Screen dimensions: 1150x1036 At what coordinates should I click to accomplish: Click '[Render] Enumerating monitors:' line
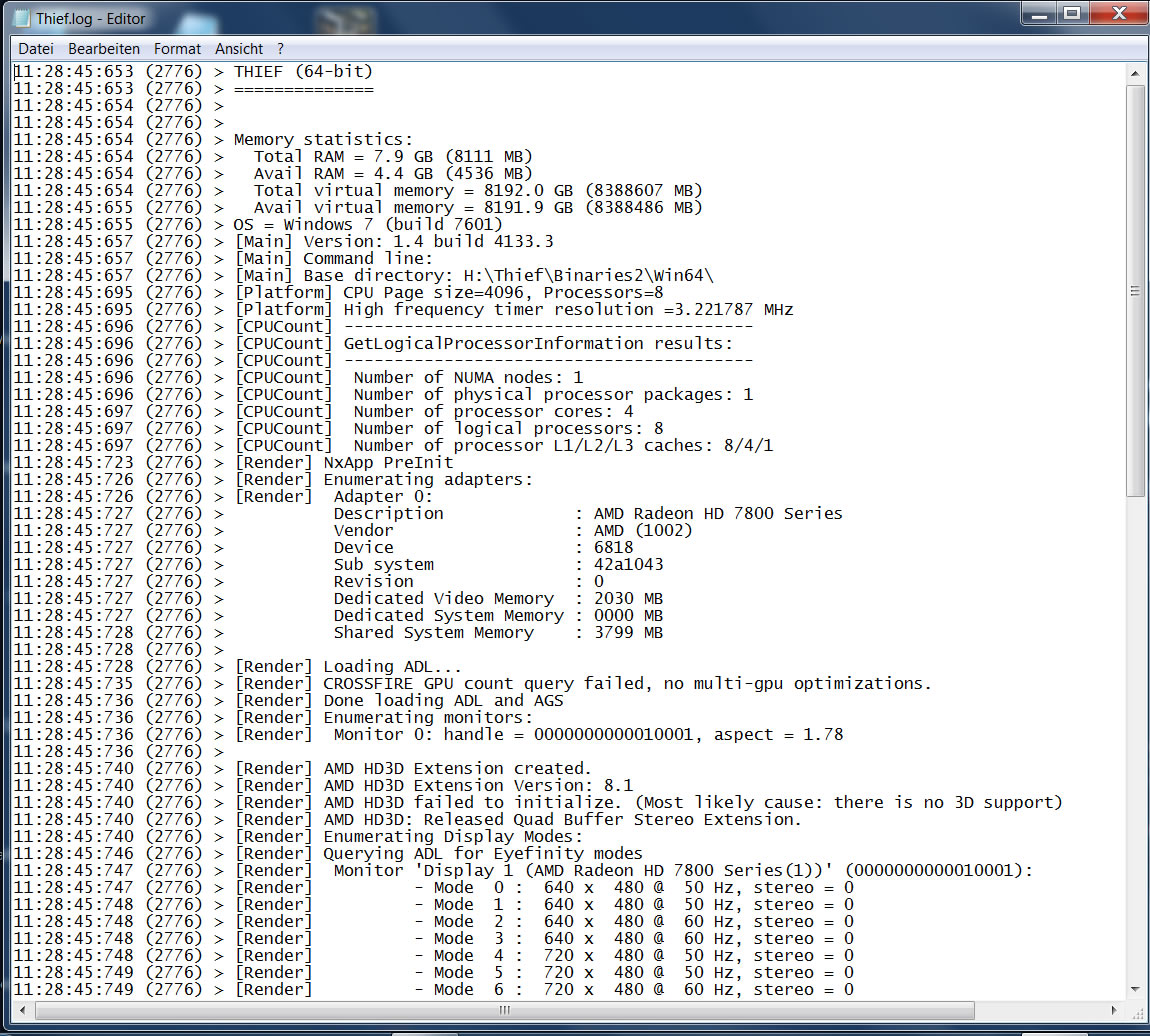click(384, 718)
